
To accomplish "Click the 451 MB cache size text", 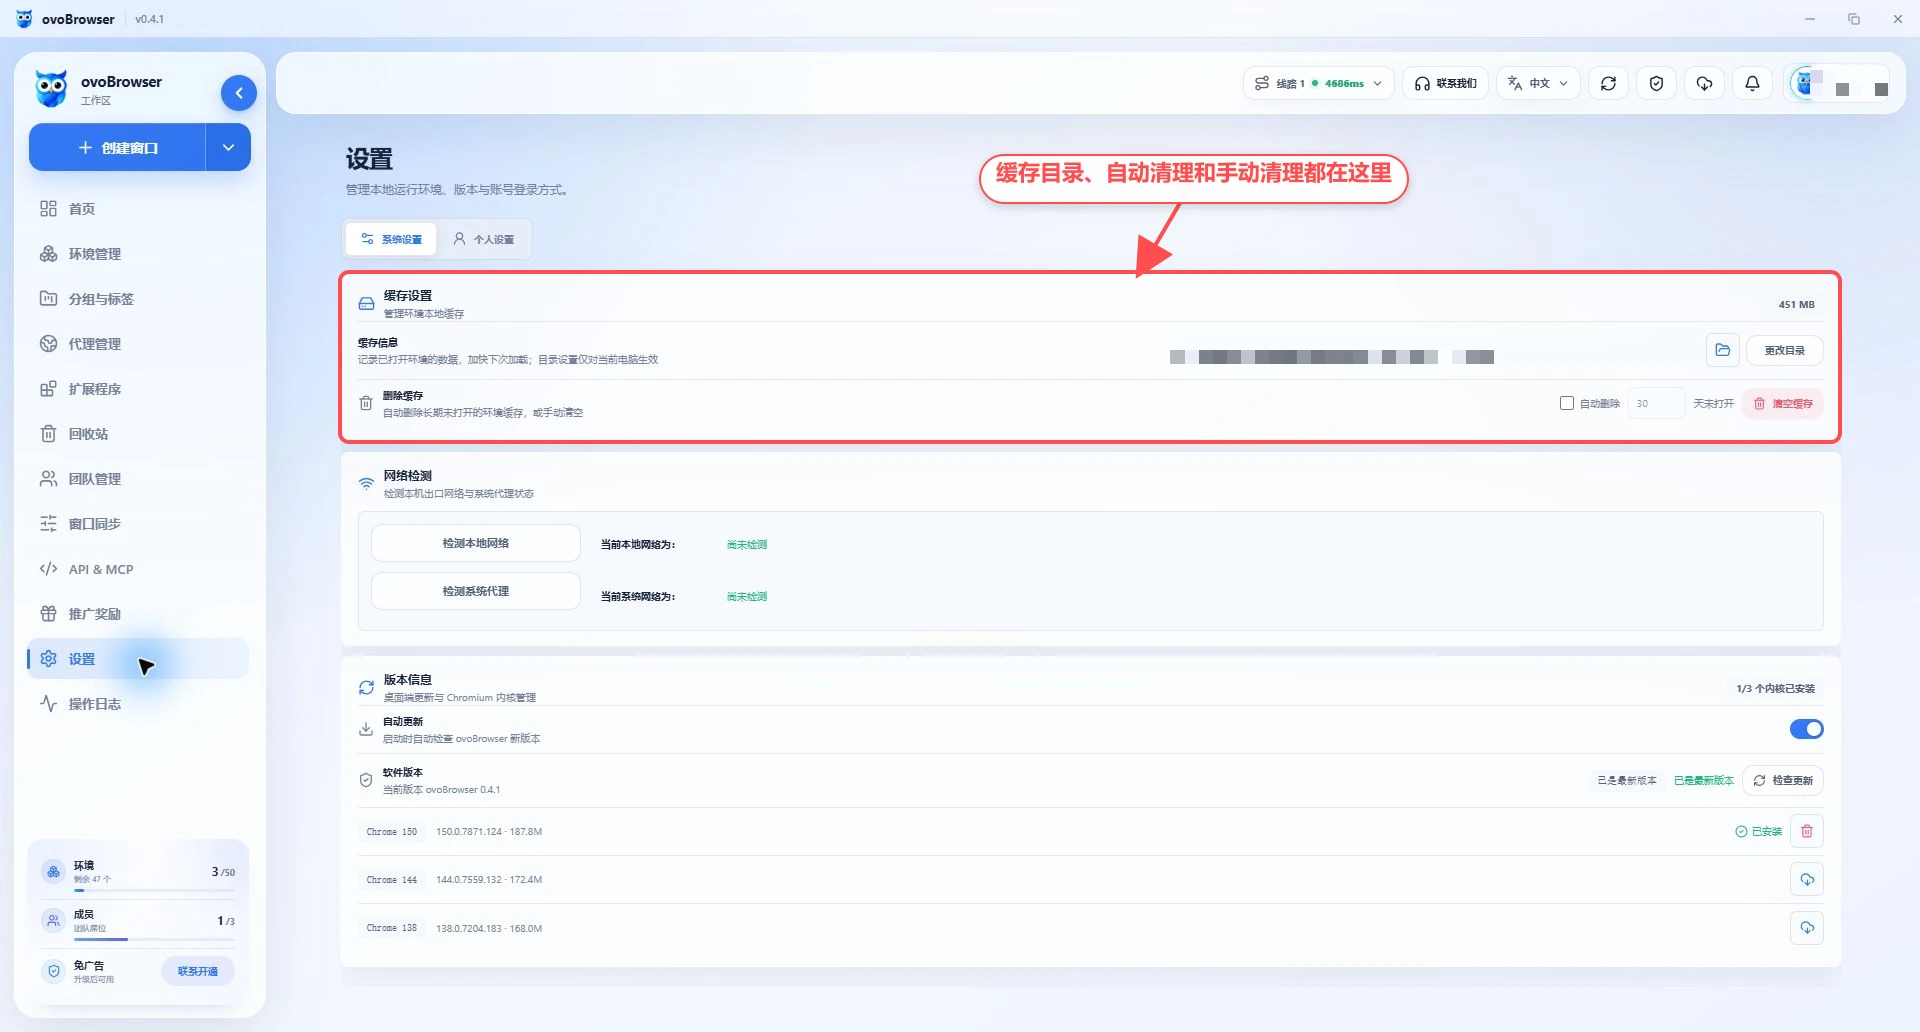I will 1796,304.
